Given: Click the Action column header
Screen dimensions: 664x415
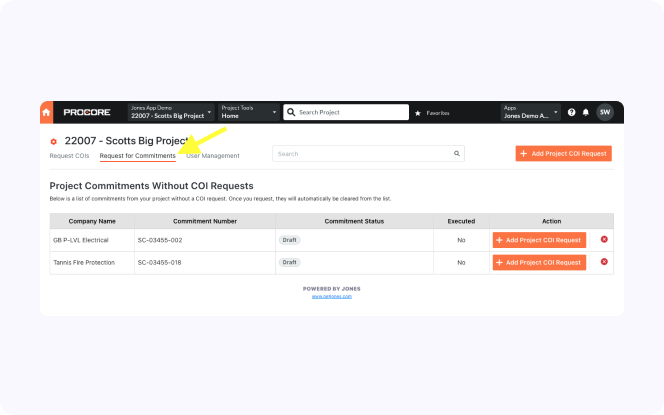Looking at the screenshot, I should [551, 221].
